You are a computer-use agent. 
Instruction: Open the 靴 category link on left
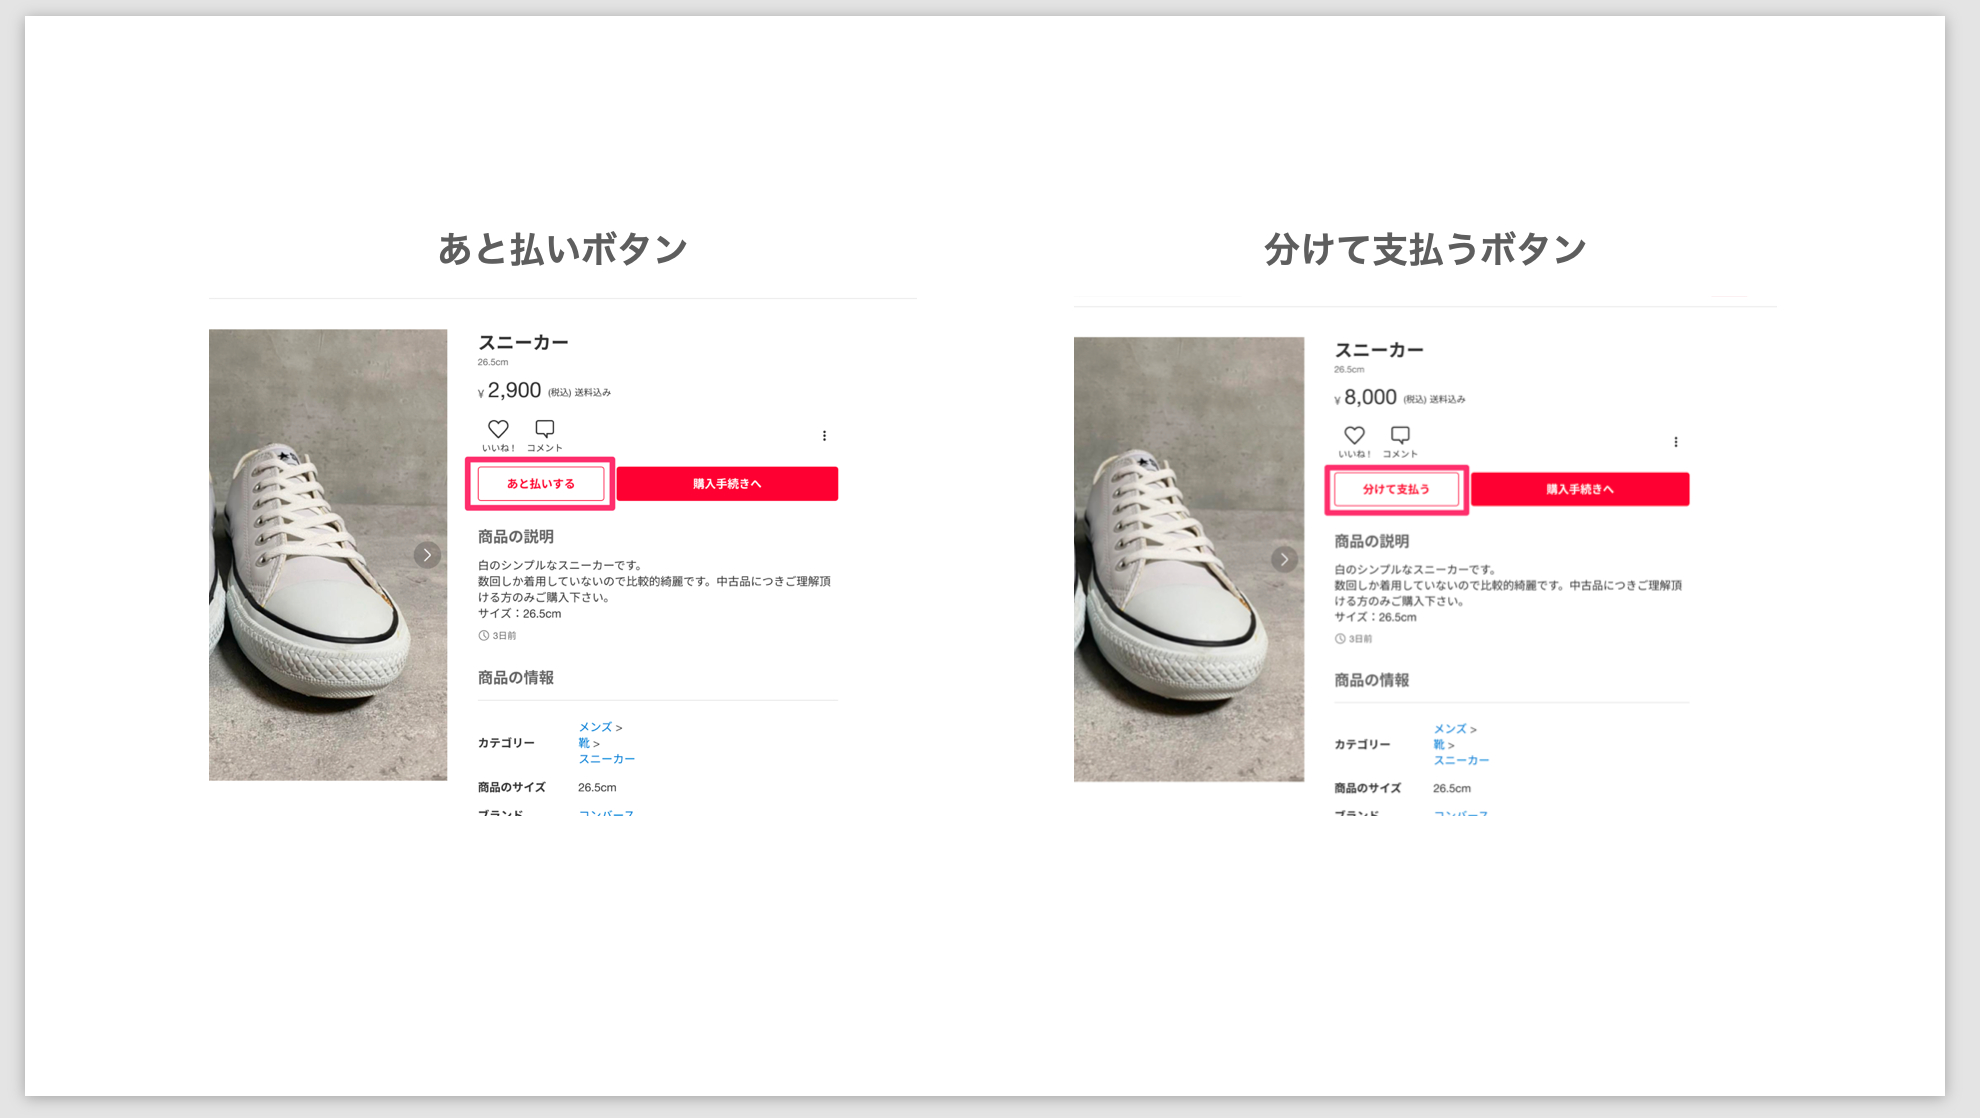click(584, 743)
